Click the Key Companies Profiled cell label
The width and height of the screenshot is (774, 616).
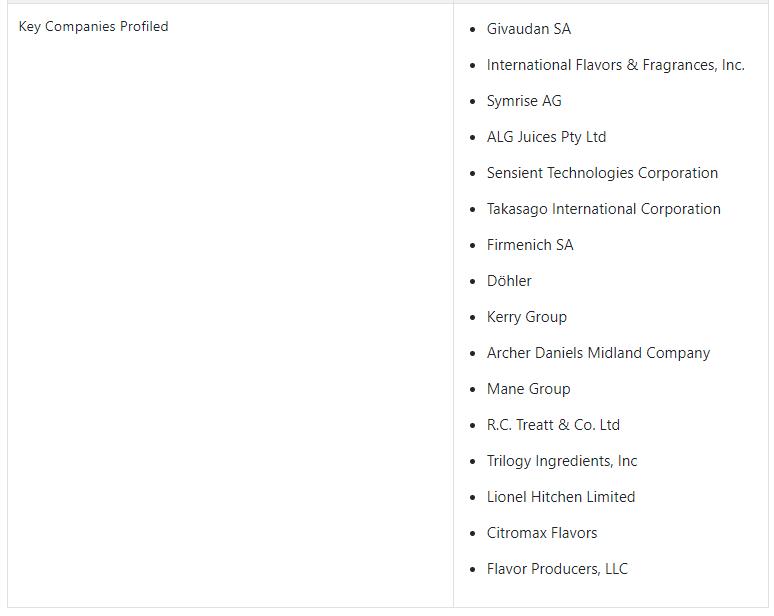pyautogui.click(x=93, y=27)
